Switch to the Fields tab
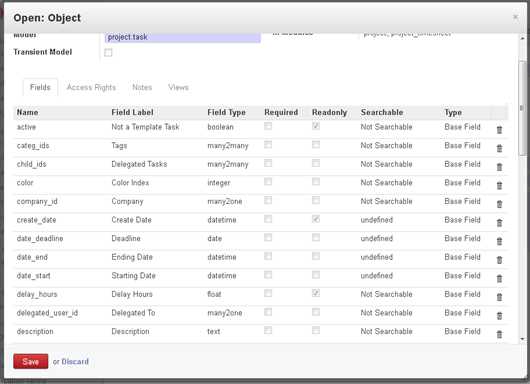530x384 pixels. (x=40, y=87)
